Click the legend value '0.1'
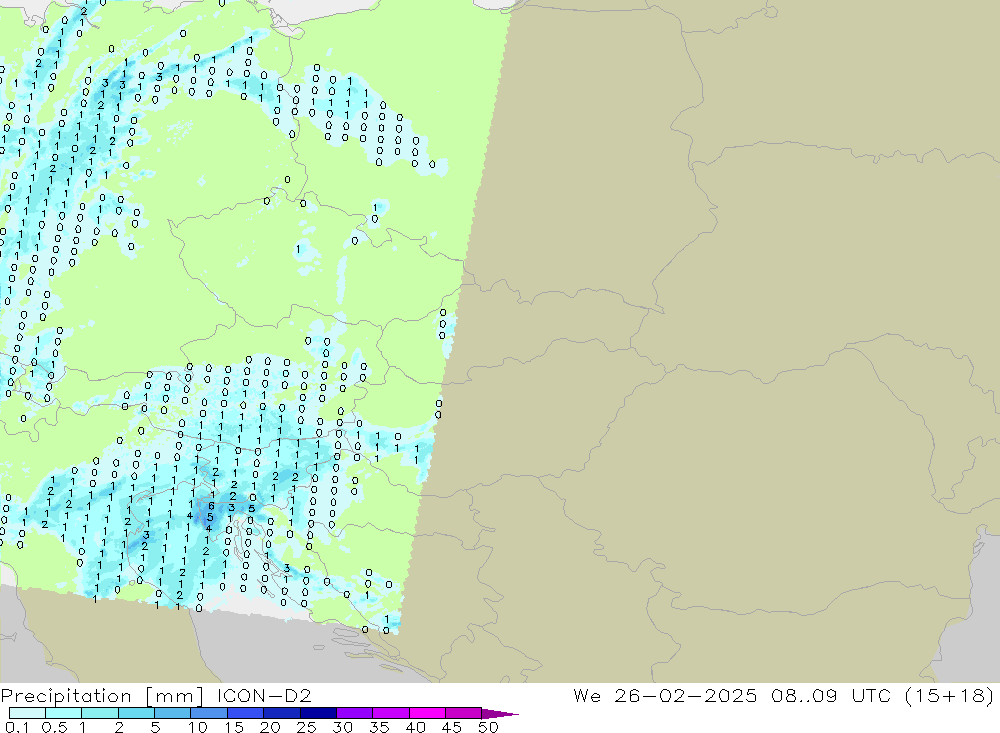Screen dimensions: 1000x733 click(17, 727)
